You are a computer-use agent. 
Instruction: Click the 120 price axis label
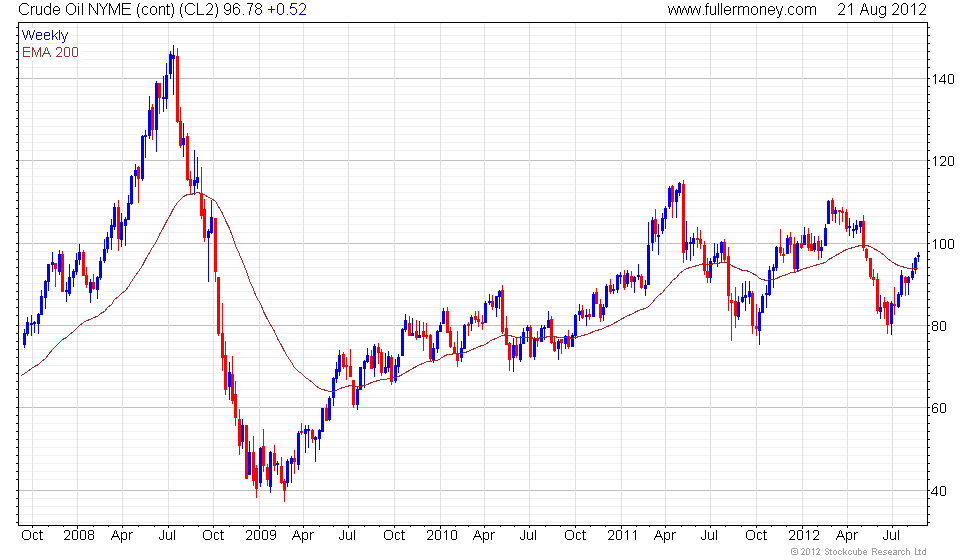click(942, 161)
